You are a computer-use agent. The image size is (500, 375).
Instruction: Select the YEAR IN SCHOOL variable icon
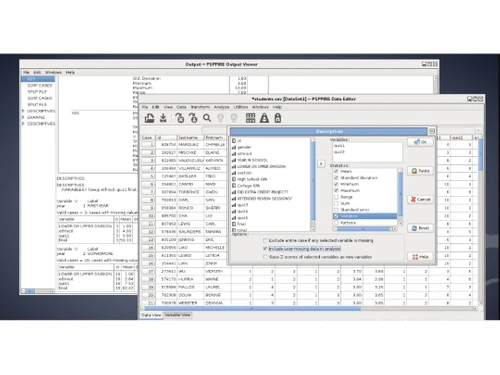[234, 160]
